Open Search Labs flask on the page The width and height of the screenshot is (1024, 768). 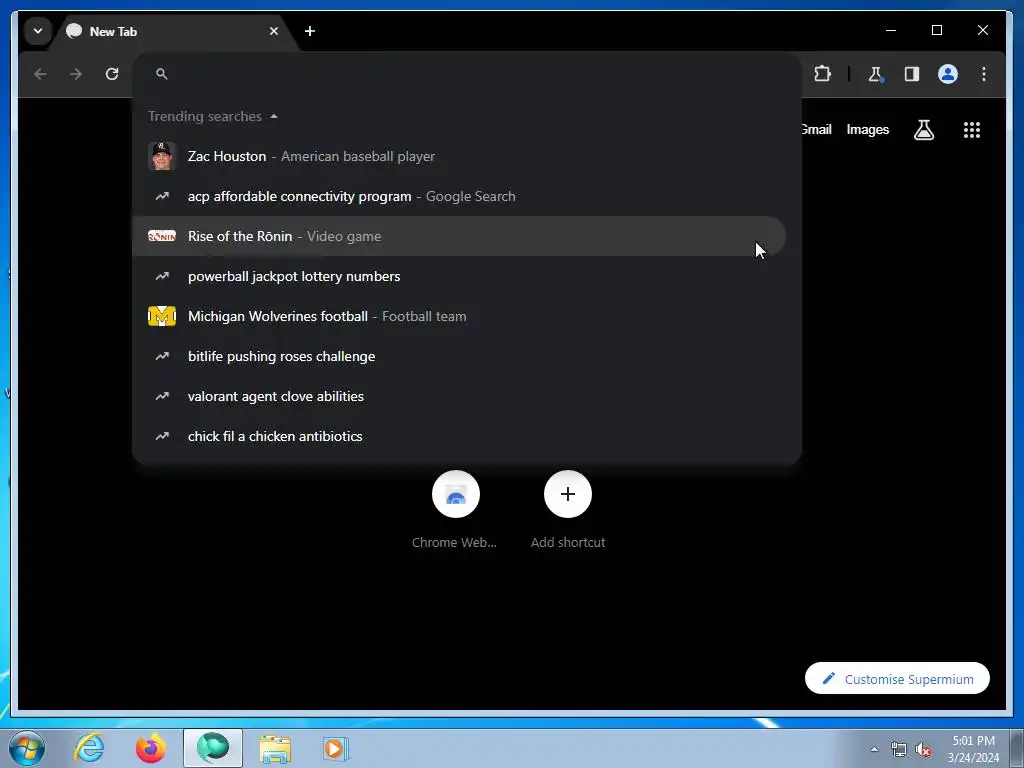pos(923,130)
